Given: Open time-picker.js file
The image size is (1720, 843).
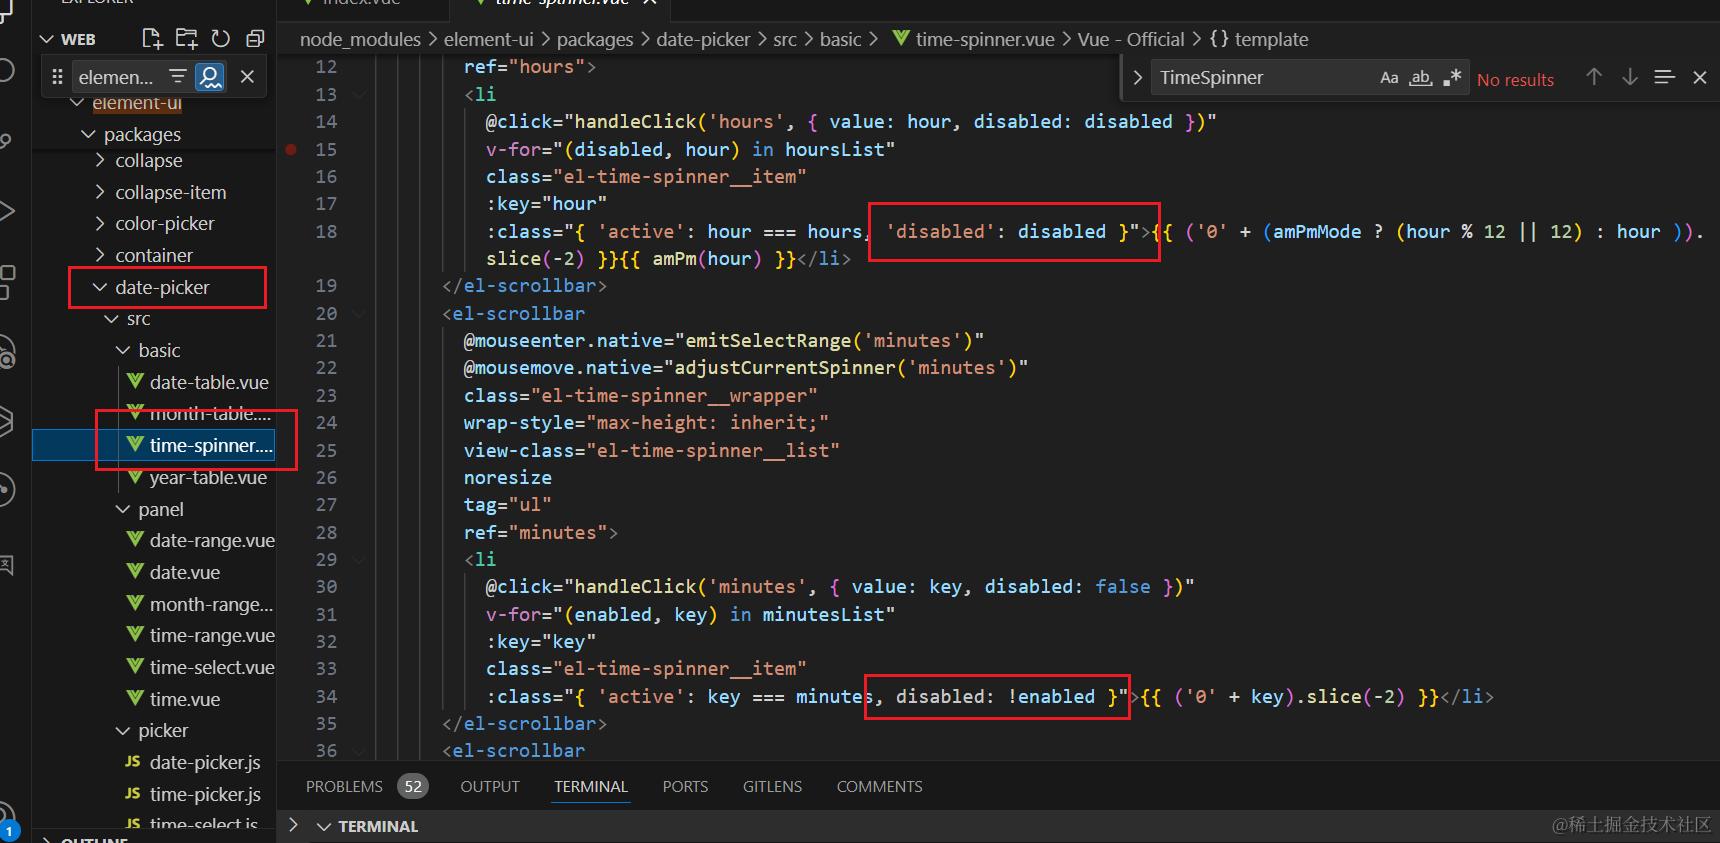Looking at the screenshot, I should (x=205, y=794).
